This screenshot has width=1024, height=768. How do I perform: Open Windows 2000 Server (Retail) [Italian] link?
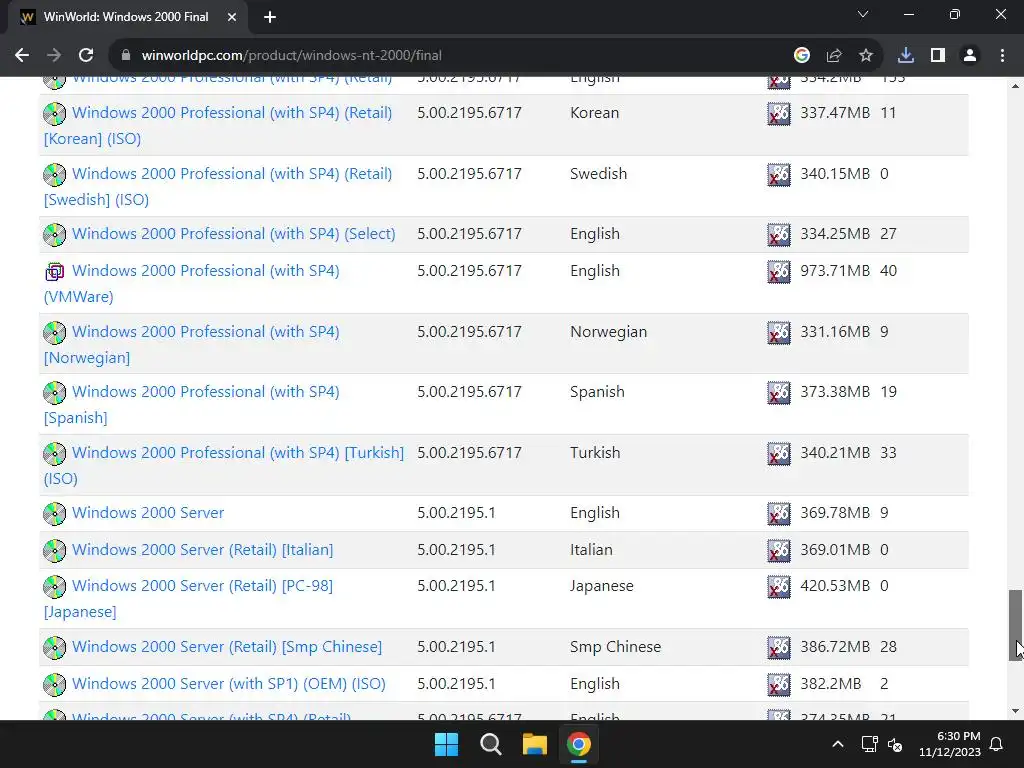tap(202, 550)
